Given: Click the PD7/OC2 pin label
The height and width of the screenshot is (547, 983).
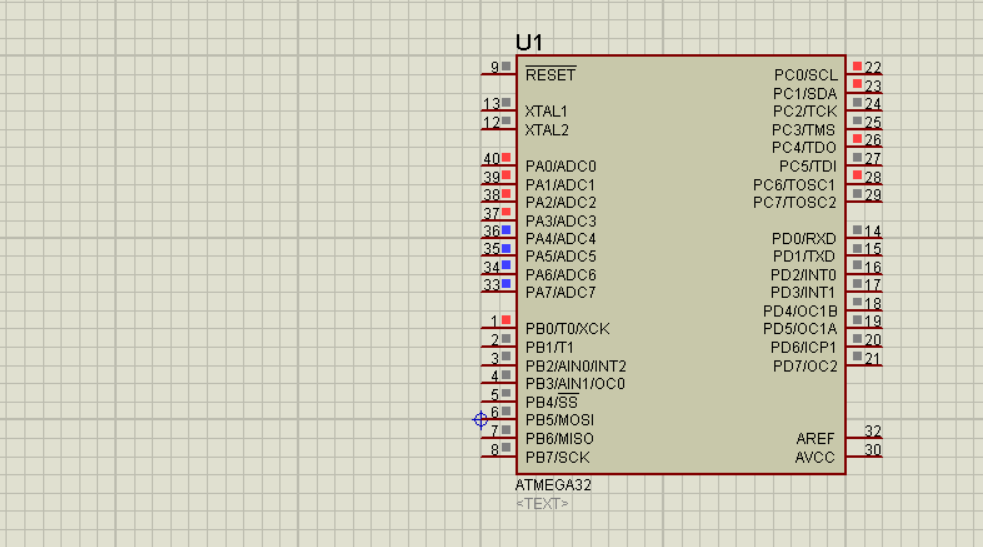Looking at the screenshot, I should (x=805, y=367).
